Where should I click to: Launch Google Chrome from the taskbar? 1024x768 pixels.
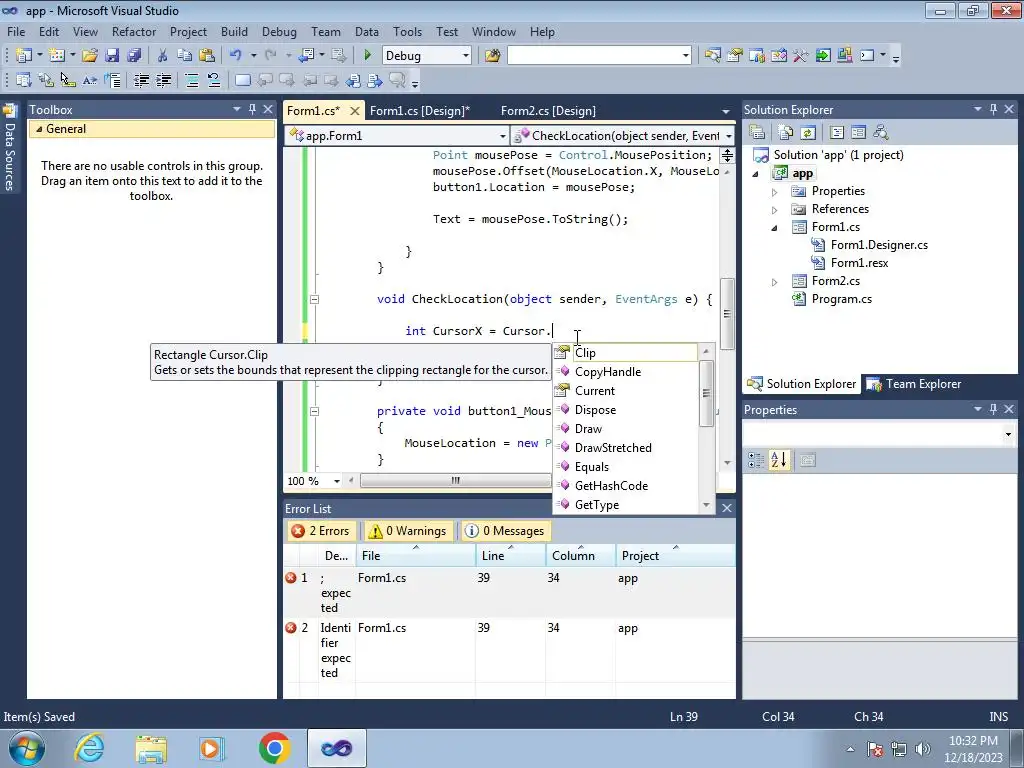274,748
